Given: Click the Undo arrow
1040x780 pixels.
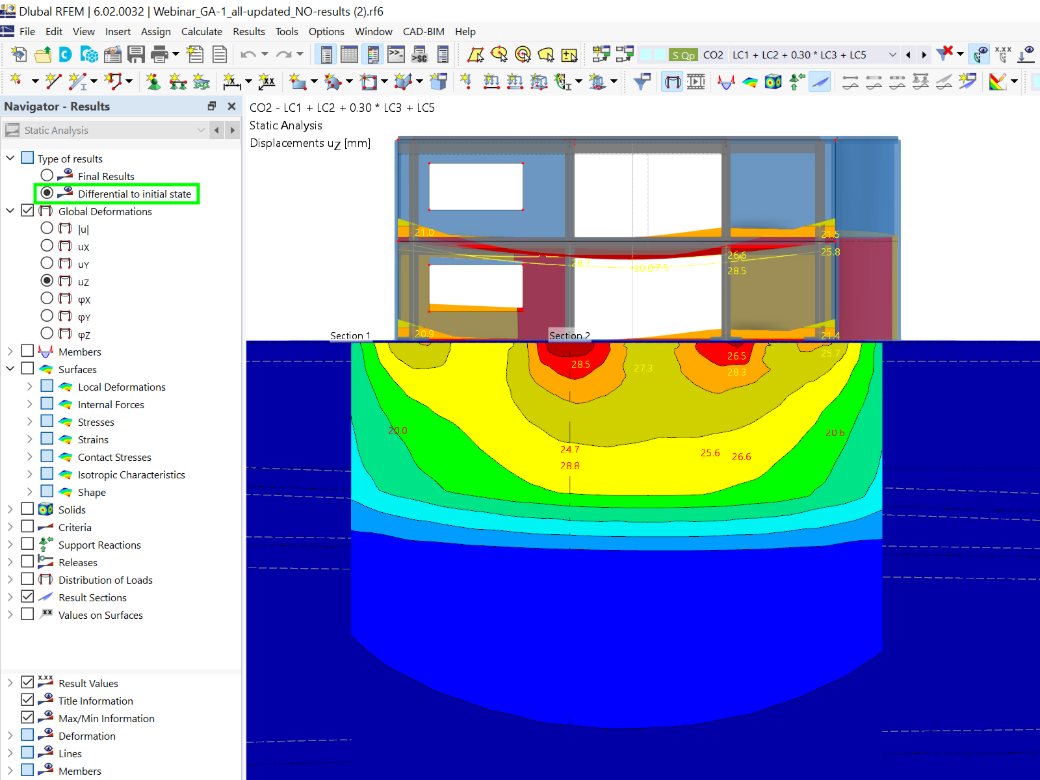Looking at the screenshot, I should 248,54.
